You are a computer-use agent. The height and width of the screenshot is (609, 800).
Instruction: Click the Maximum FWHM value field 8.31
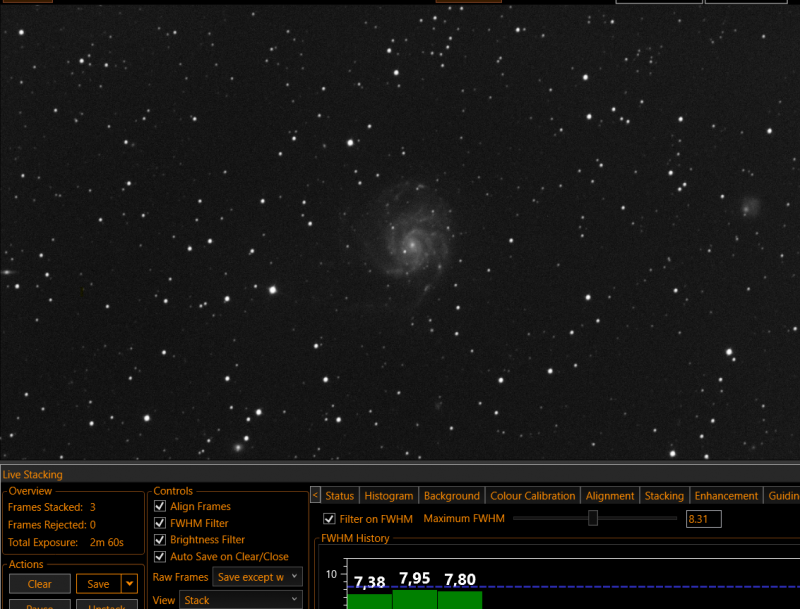click(704, 519)
